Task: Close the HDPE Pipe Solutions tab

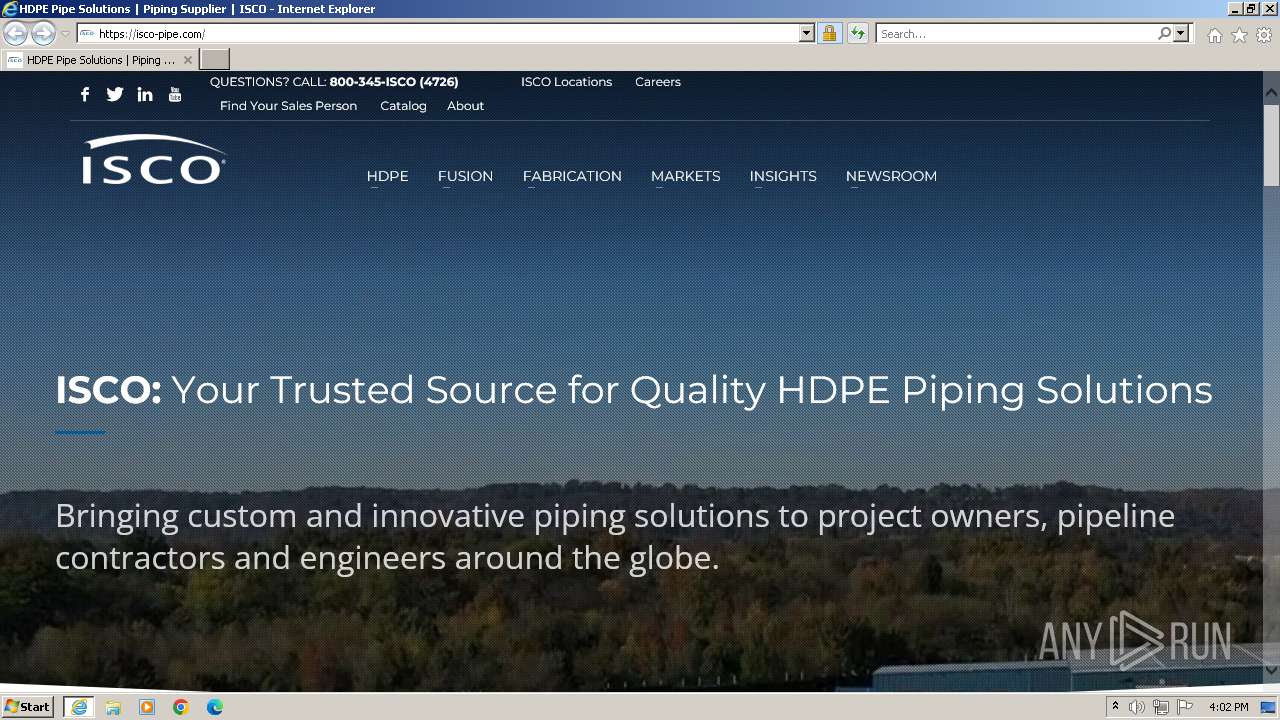Action: [x=187, y=60]
